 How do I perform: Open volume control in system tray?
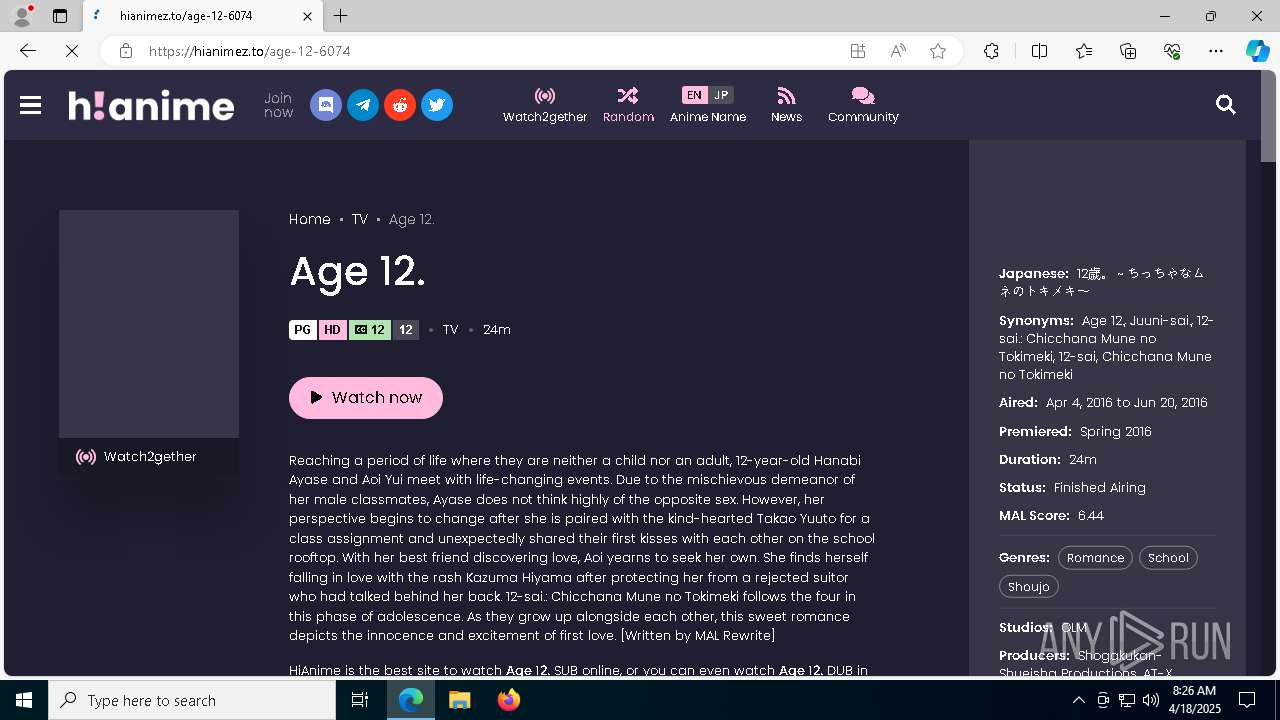pyautogui.click(x=1150, y=700)
